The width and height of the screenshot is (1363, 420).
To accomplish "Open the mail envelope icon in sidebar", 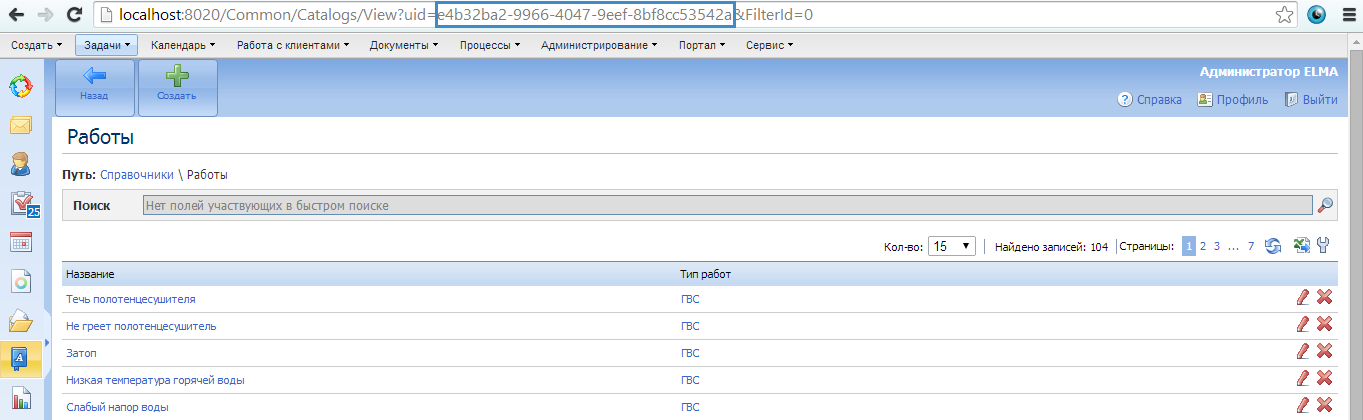I will (21, 125).
